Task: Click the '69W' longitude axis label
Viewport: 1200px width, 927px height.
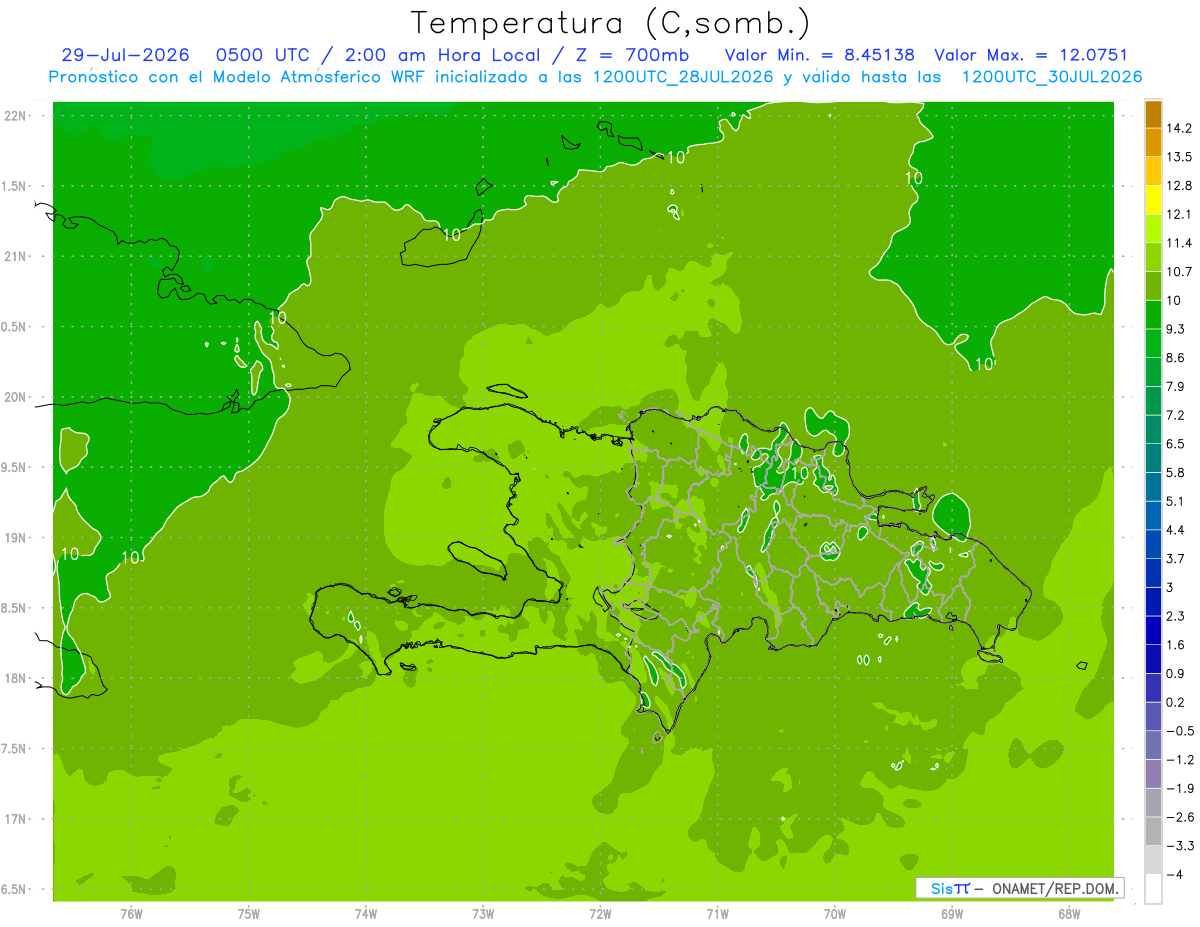Action: [x=952, y=914]
